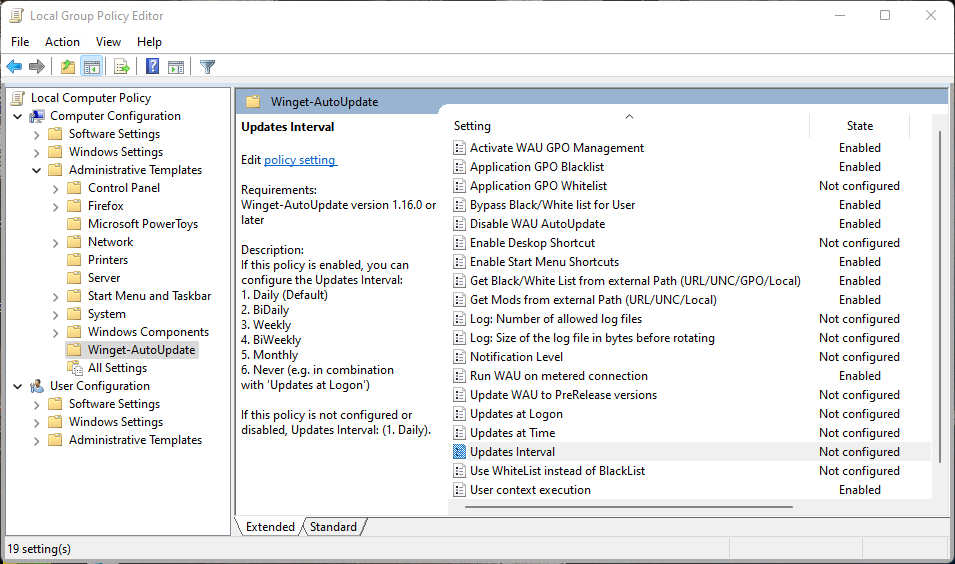Click the Up one level folder icon
This screenshot has width=955, height=564.
(68, 66)
